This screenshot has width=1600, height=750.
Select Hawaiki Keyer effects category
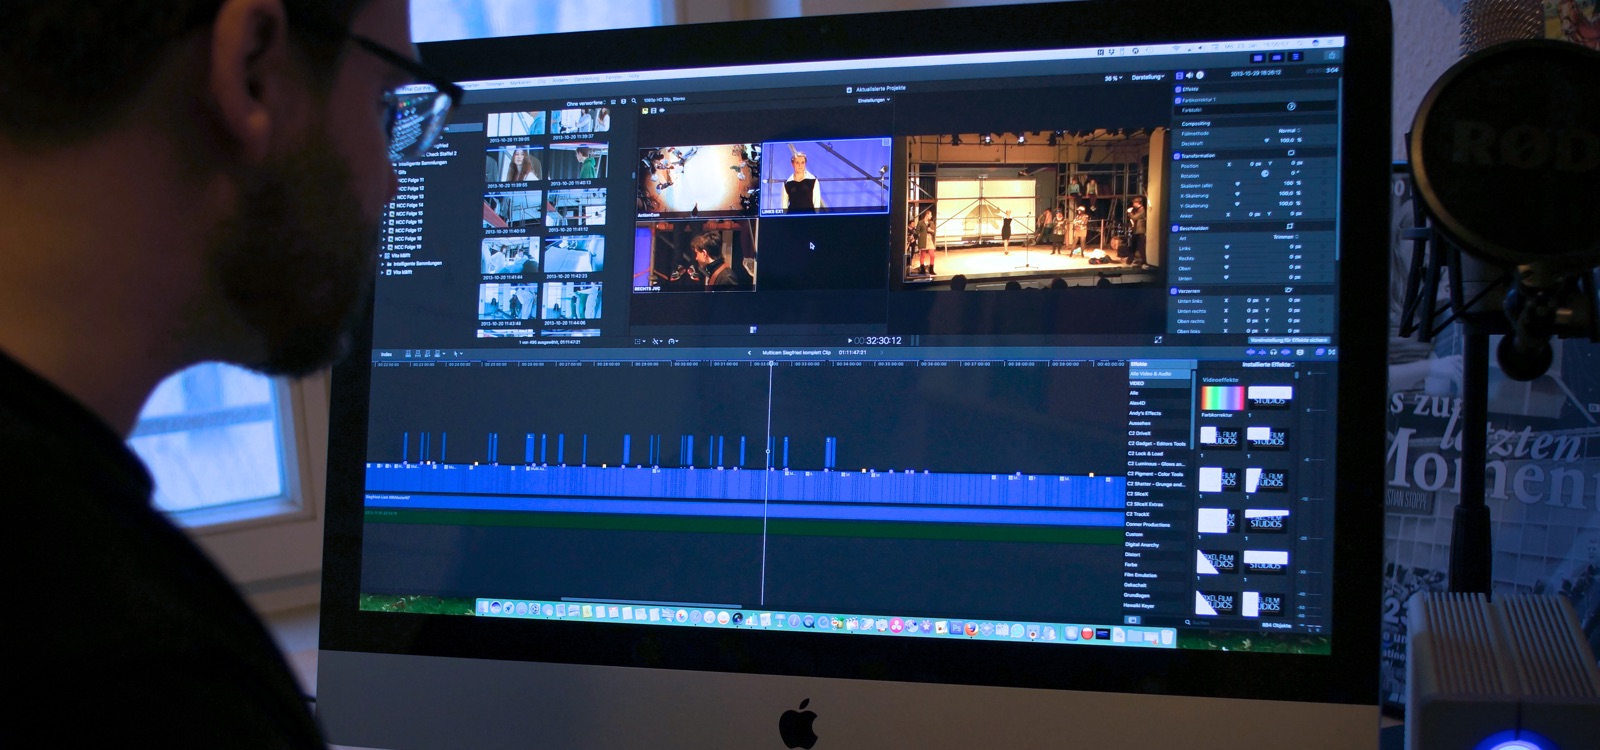[x=1139, y=606]
